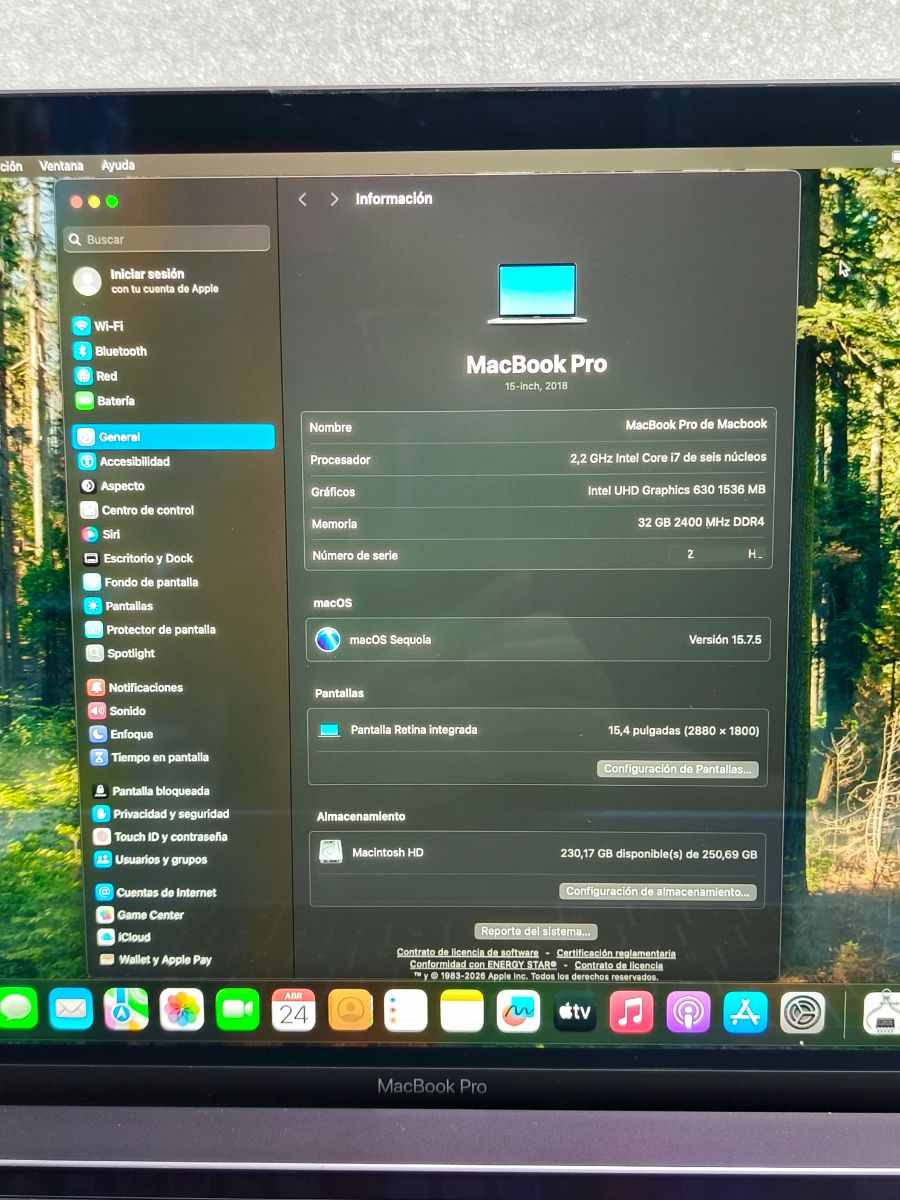Open Wi-Fi settings in the sidebar
900x1200 pixels.
click(98, 326)
